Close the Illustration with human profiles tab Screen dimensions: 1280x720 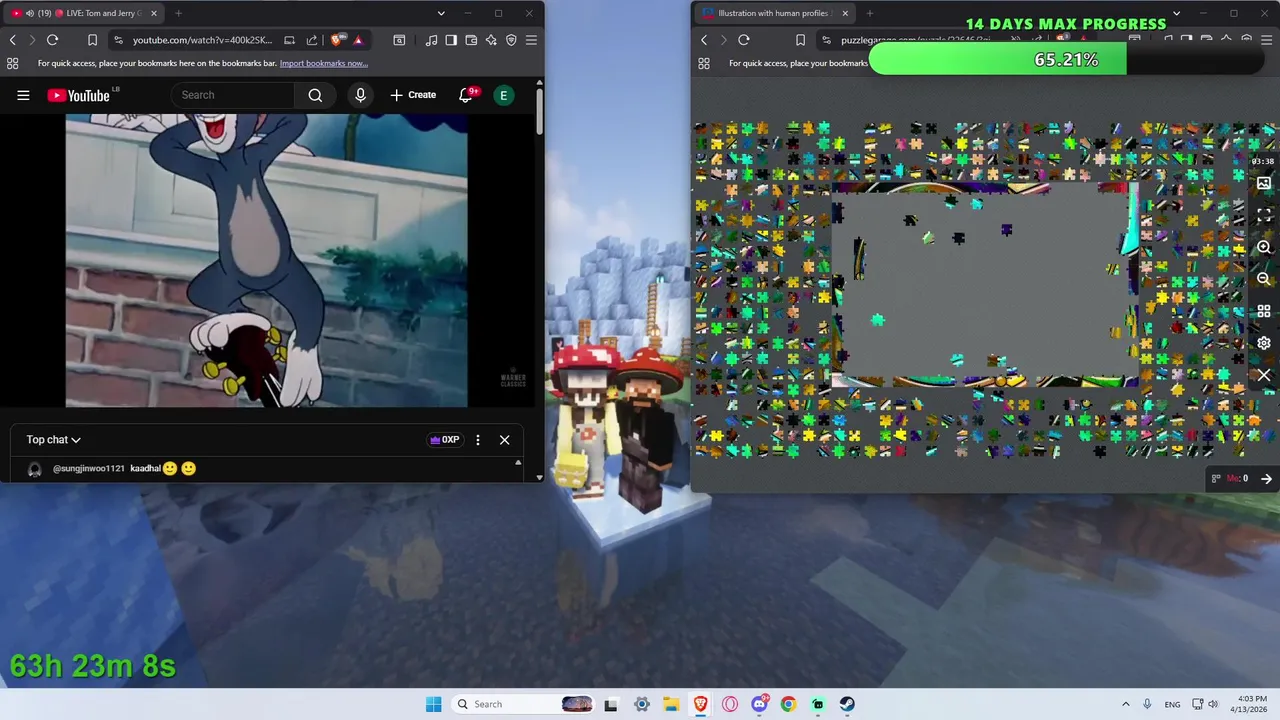[845, 13]
